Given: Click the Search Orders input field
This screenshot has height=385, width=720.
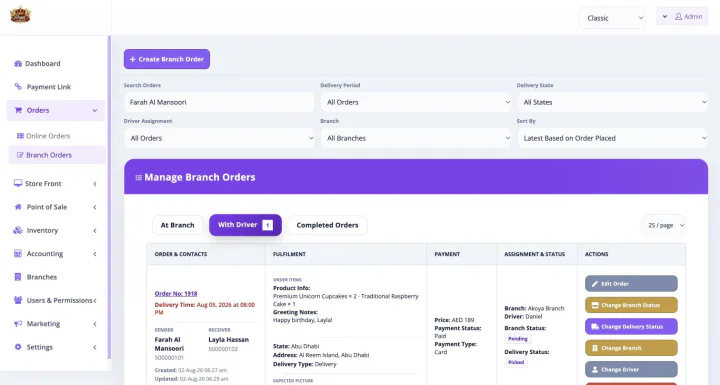Looking at the screenshot, I should (219, 102).
